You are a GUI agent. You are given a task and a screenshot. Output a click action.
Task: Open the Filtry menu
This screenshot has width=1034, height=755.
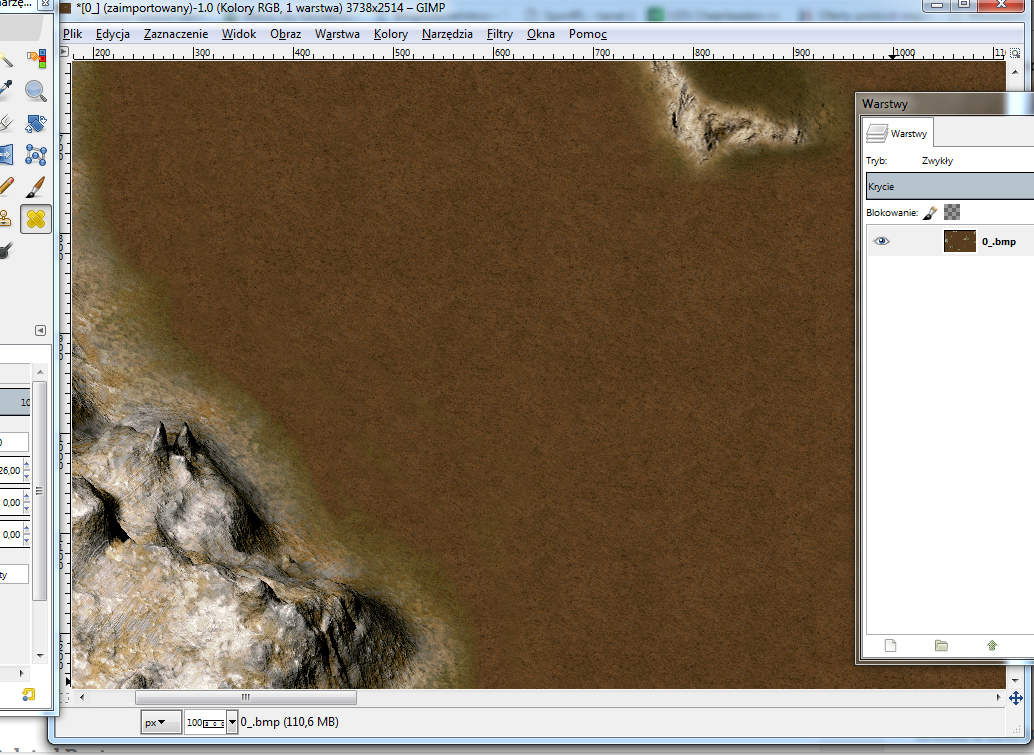pyautogui.click(x=500, y=34)
